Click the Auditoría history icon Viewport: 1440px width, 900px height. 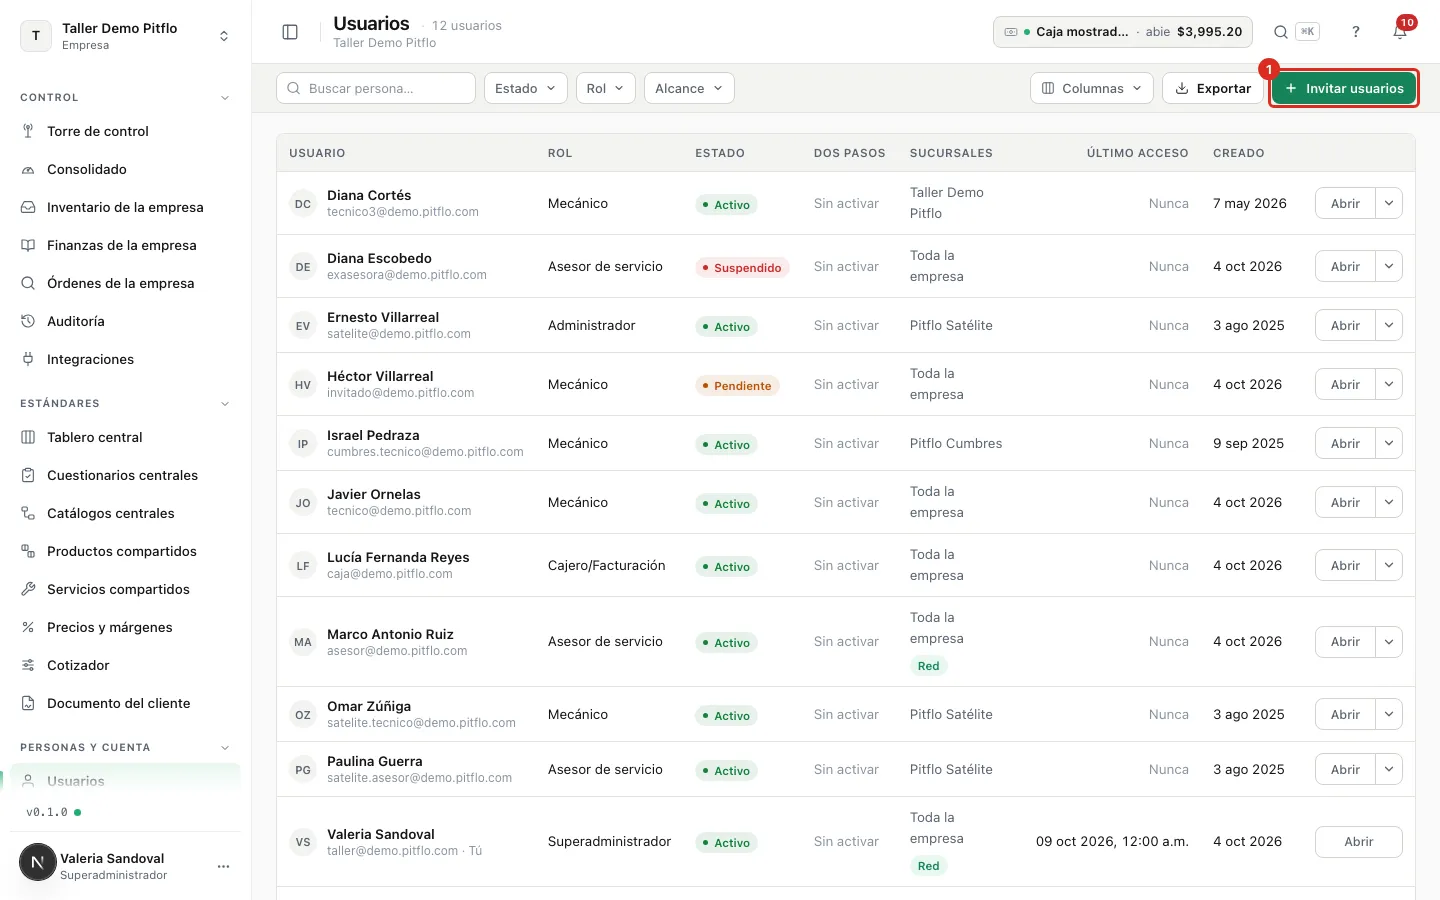28,321
